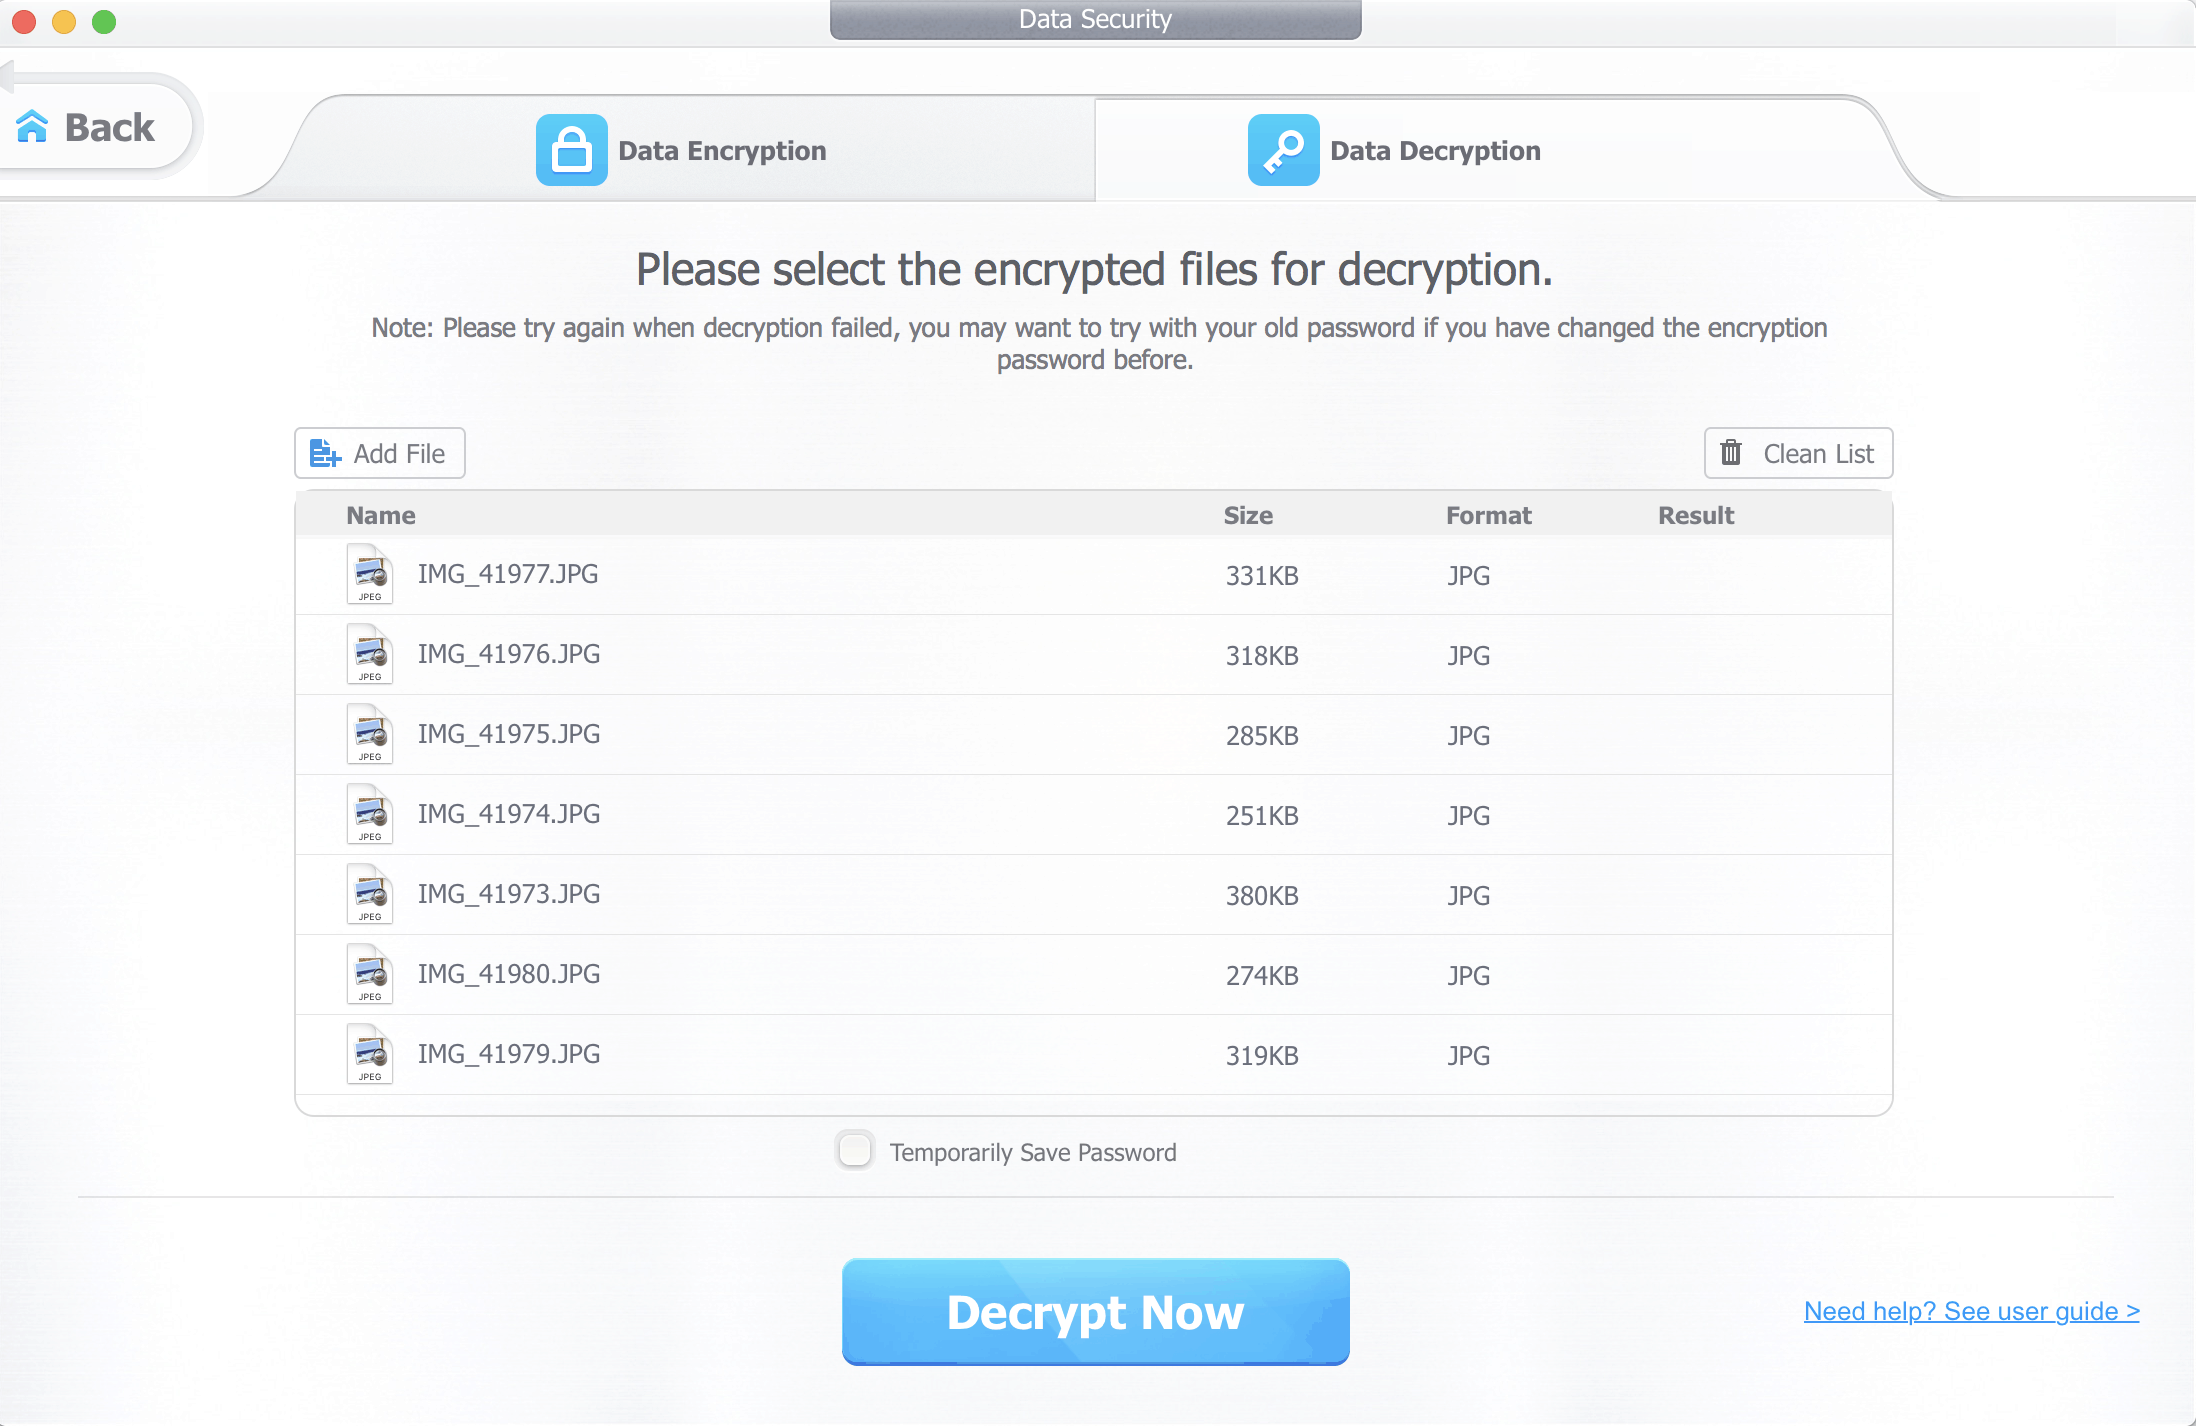Click the trash icon beside Clean List
The height and width of the screenshot is (1426, 2196).
tap(1732, 452)
